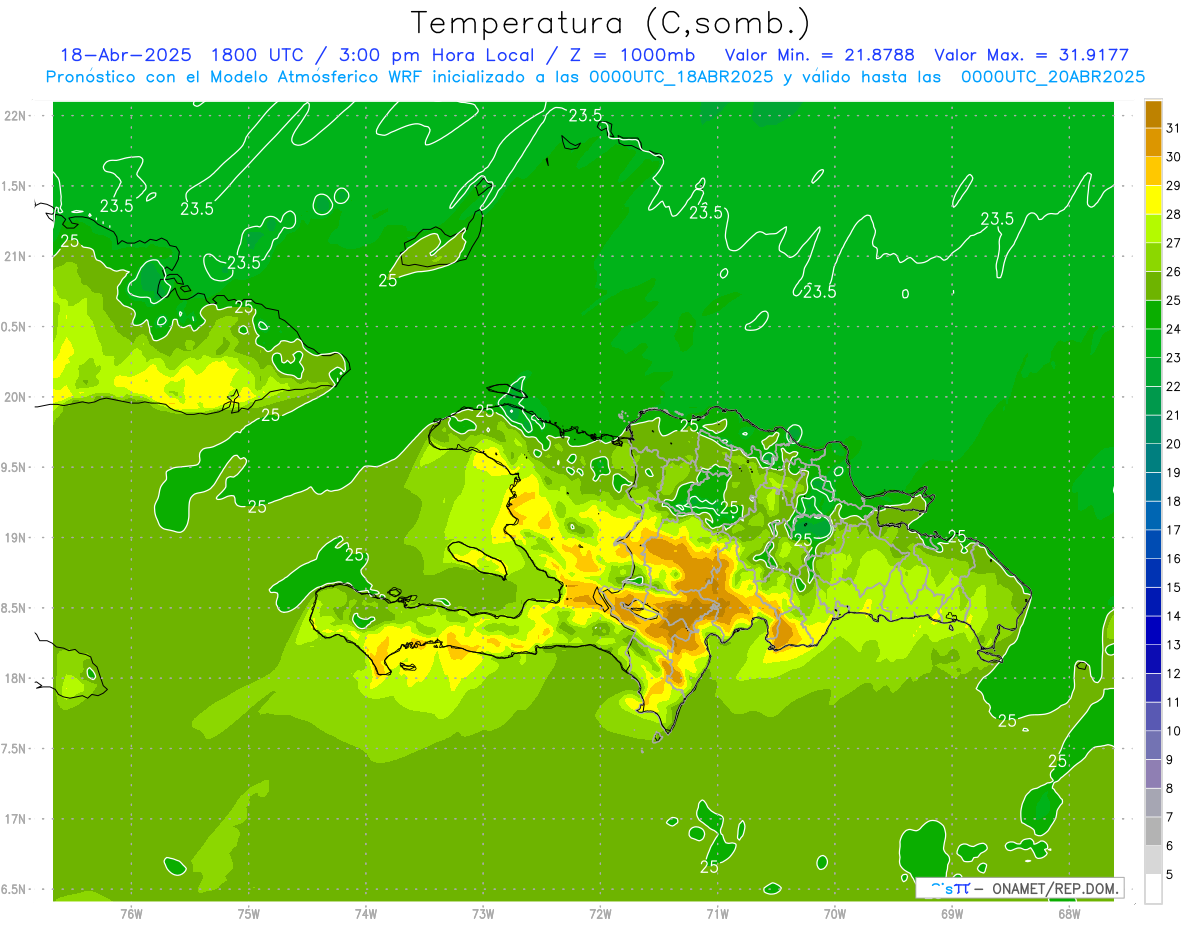Click the legend value "28"
Image resolution: width=1200 pixels, height=927 pixels.
click(x=1174, y=214)
